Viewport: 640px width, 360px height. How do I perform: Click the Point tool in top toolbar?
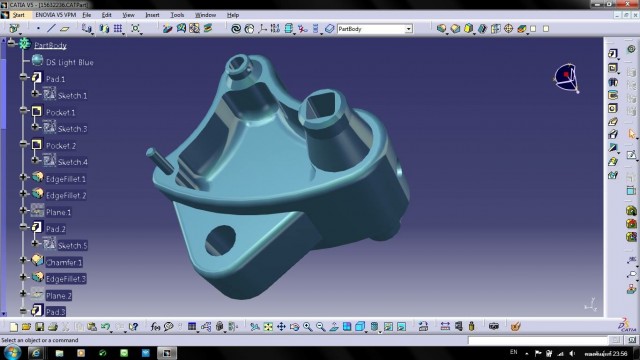pyautogui.click(x=38, y=29)
